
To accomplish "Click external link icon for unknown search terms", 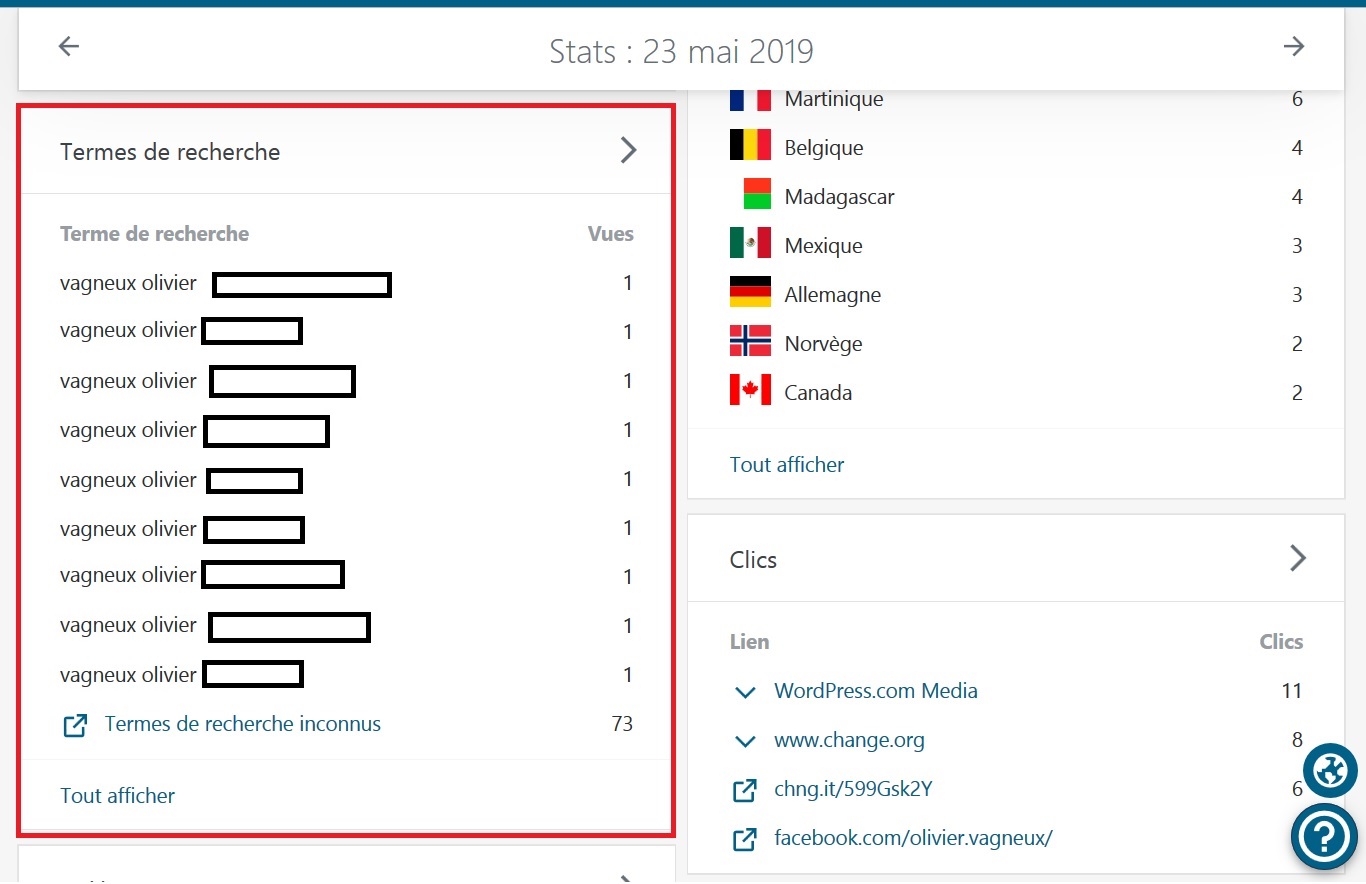I will [x=75, y=725].
